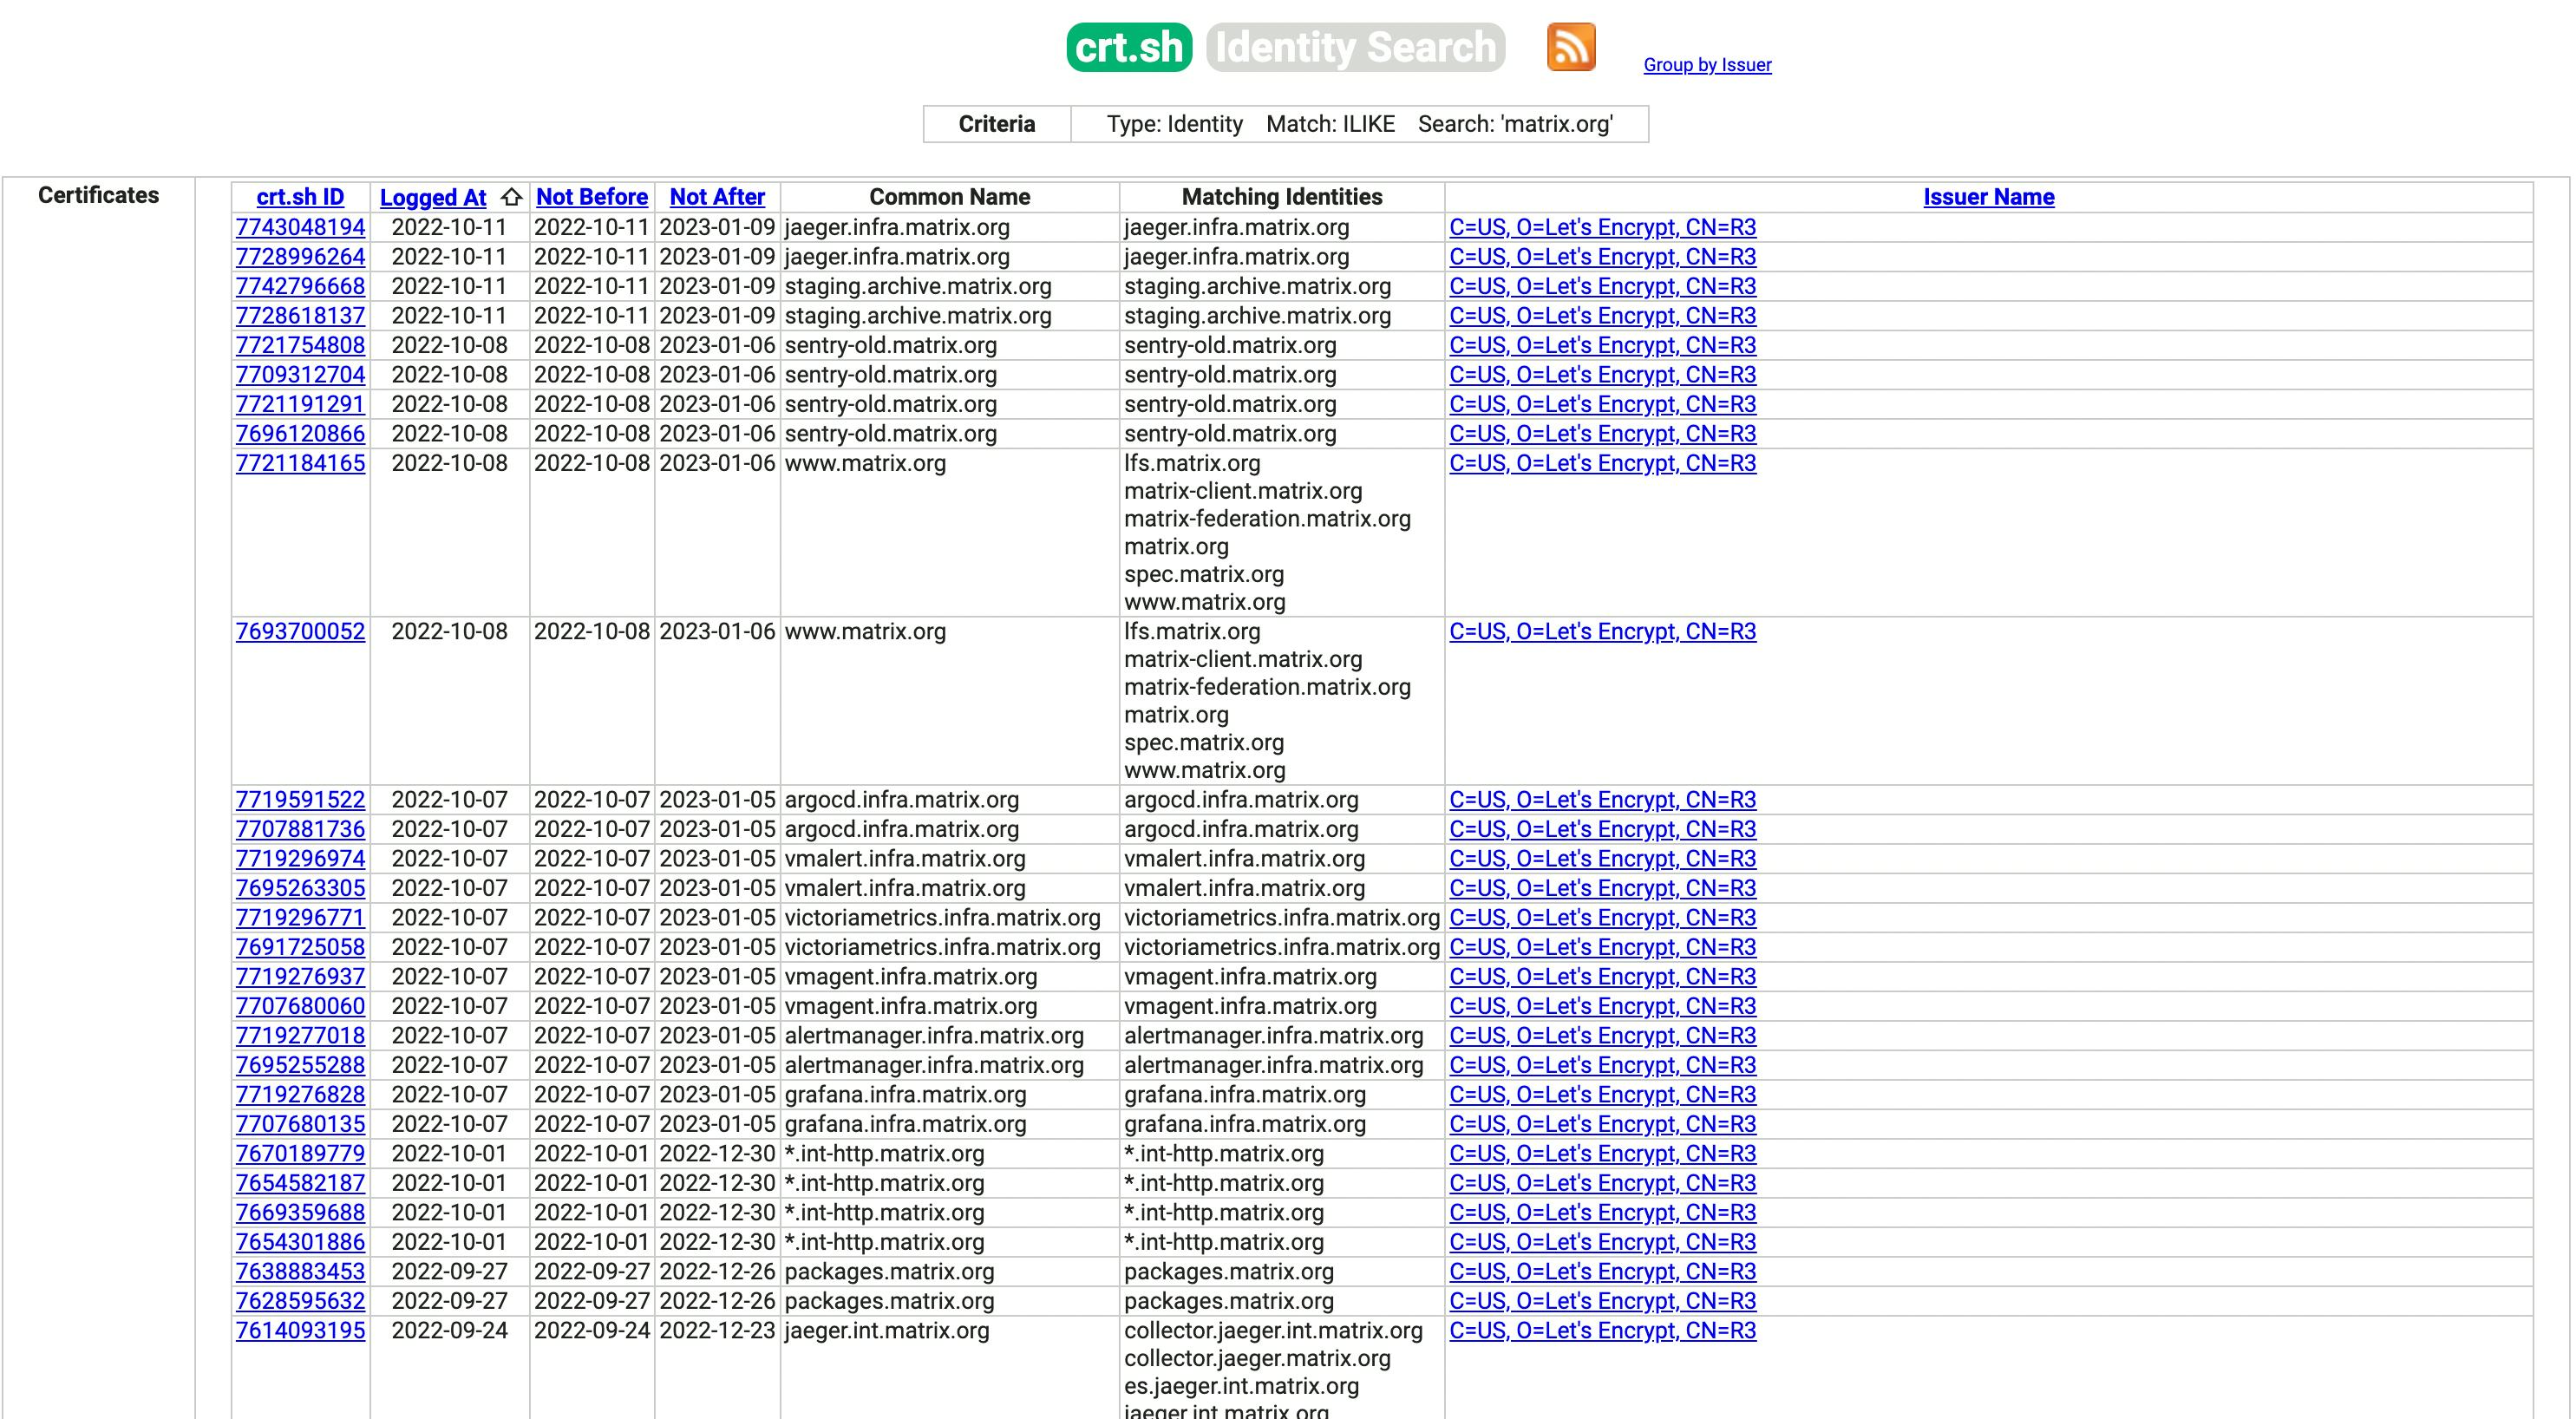Open certificate 7743048194
2576x1419 pixels.
pyautogui.click(x=300, y=227)
